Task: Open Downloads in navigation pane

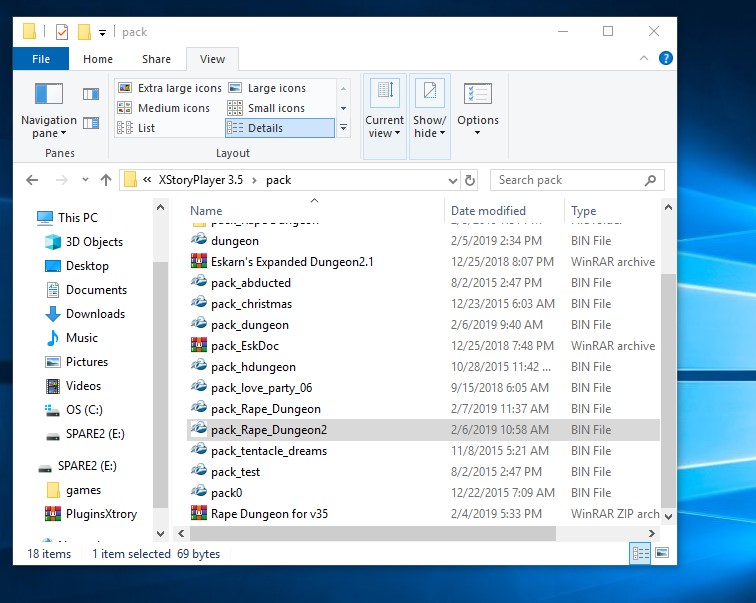Action: [85, 314]
